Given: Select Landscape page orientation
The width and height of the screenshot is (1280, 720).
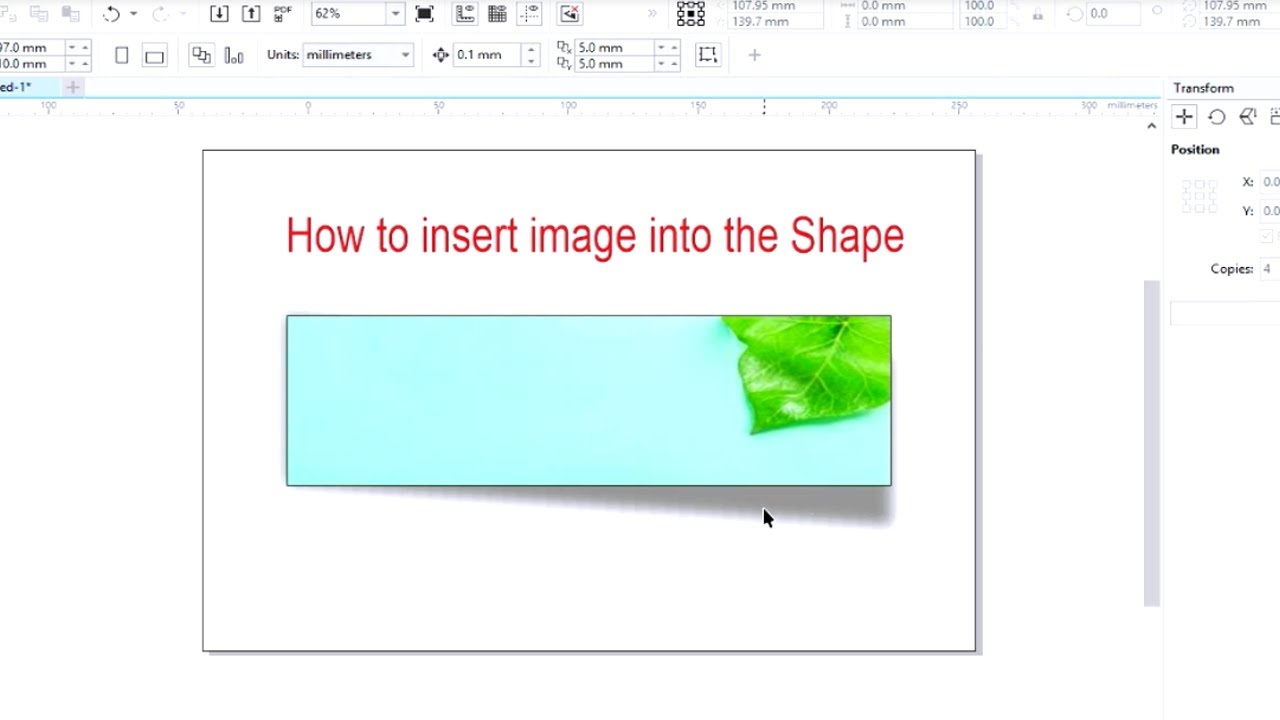Looking at the screenshot, I should tap(154, 56).
